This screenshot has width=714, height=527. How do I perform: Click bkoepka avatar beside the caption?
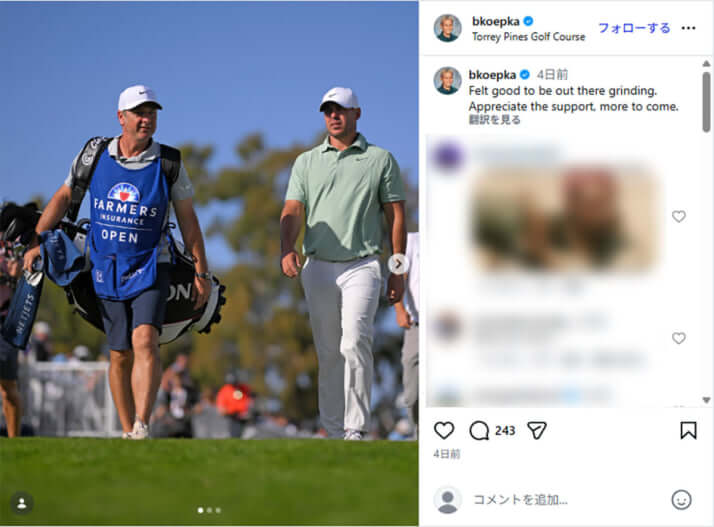(448, 80)
